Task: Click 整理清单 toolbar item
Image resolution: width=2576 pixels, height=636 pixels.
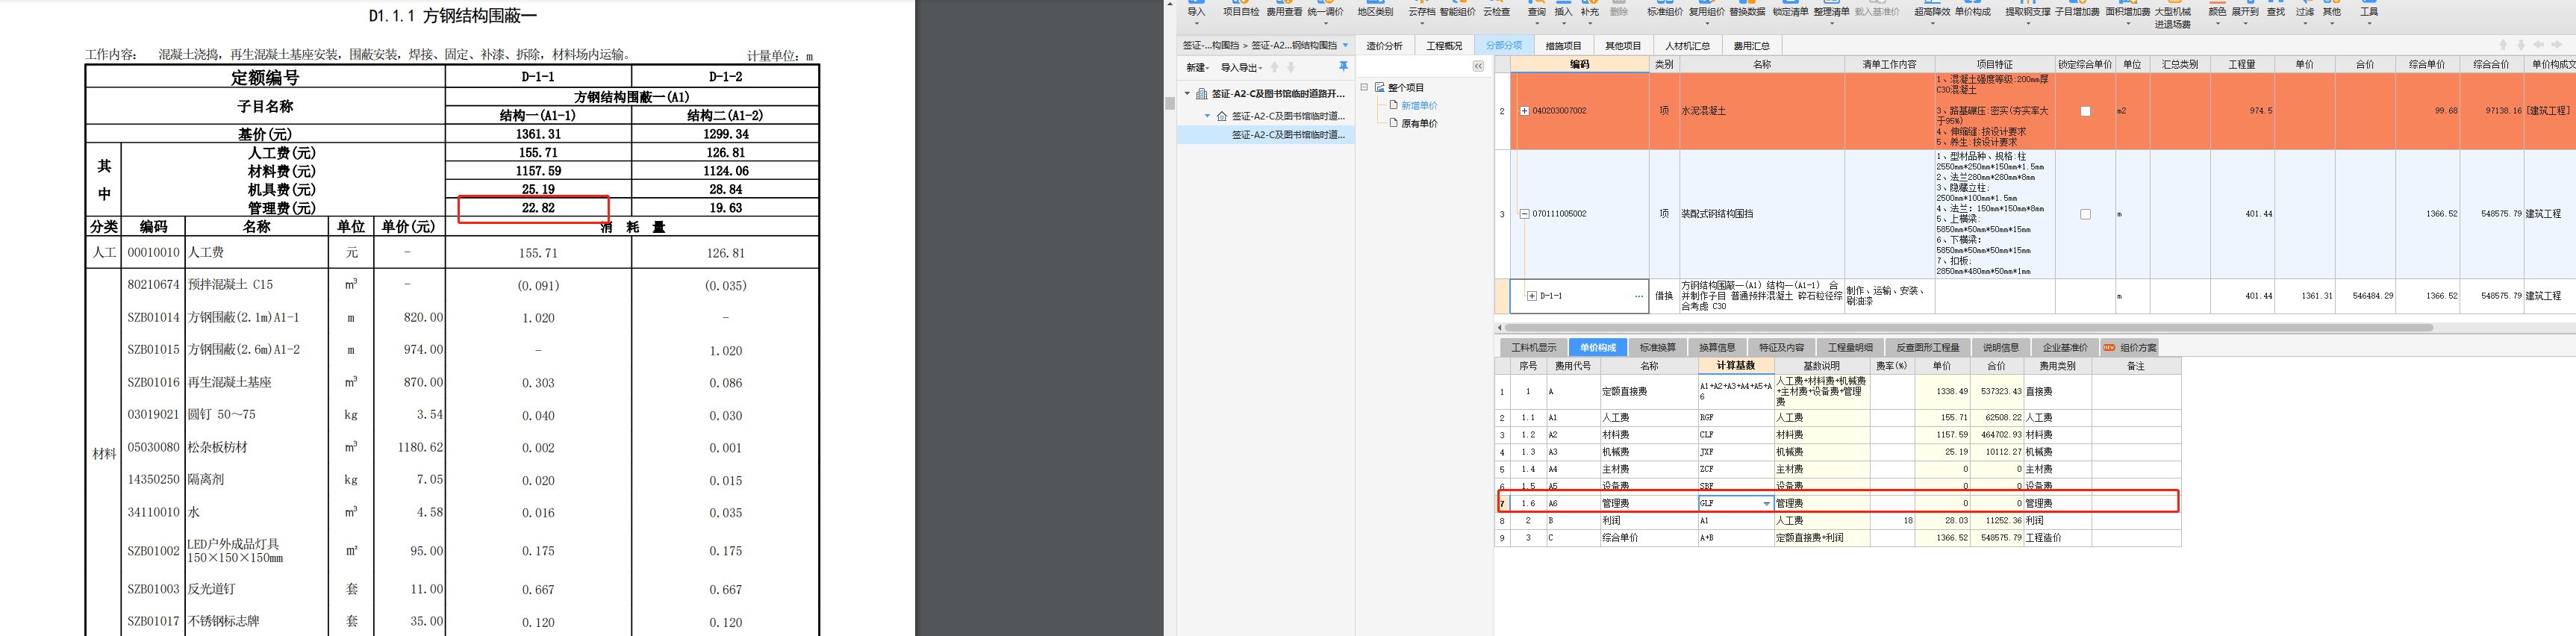Action: point(1831,12)
